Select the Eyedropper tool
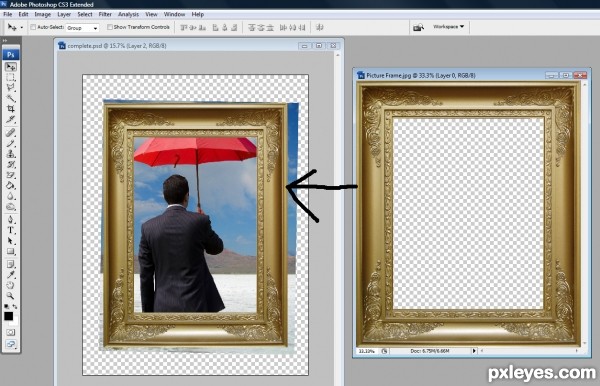The height and width of the screenshot is (386, 600). click(11, 275)
